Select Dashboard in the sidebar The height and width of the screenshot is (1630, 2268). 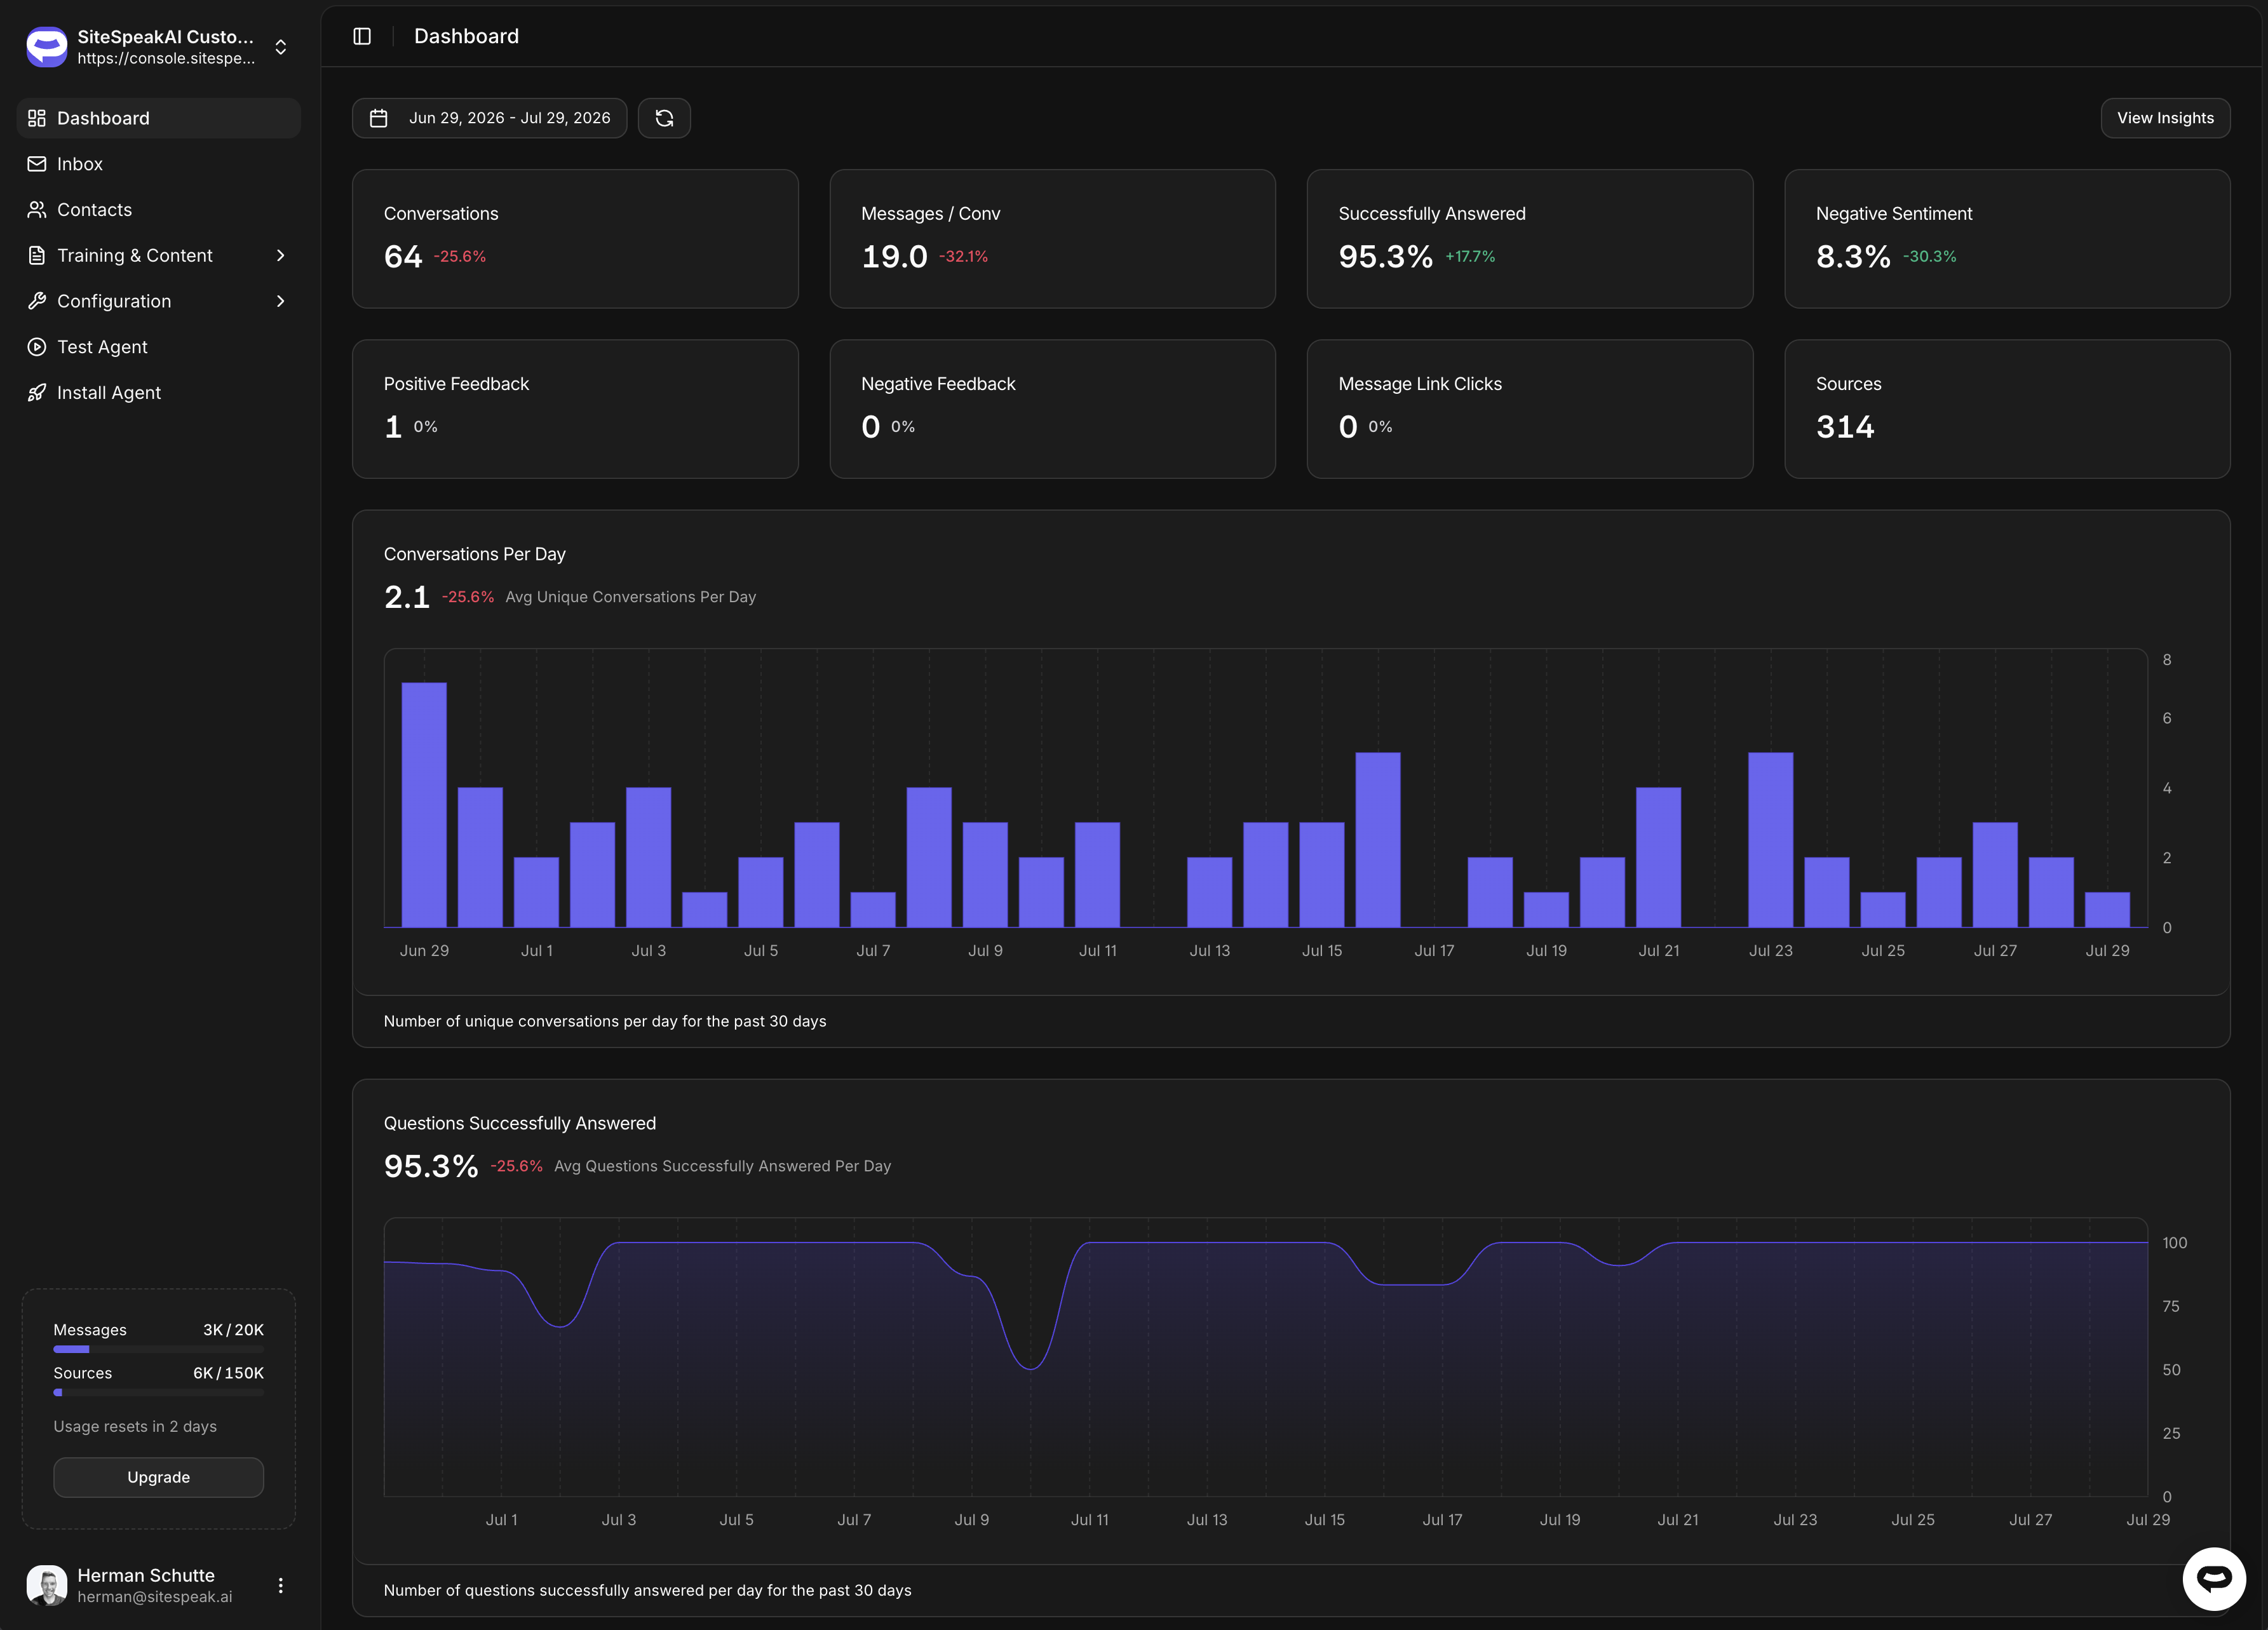point(159,118)
